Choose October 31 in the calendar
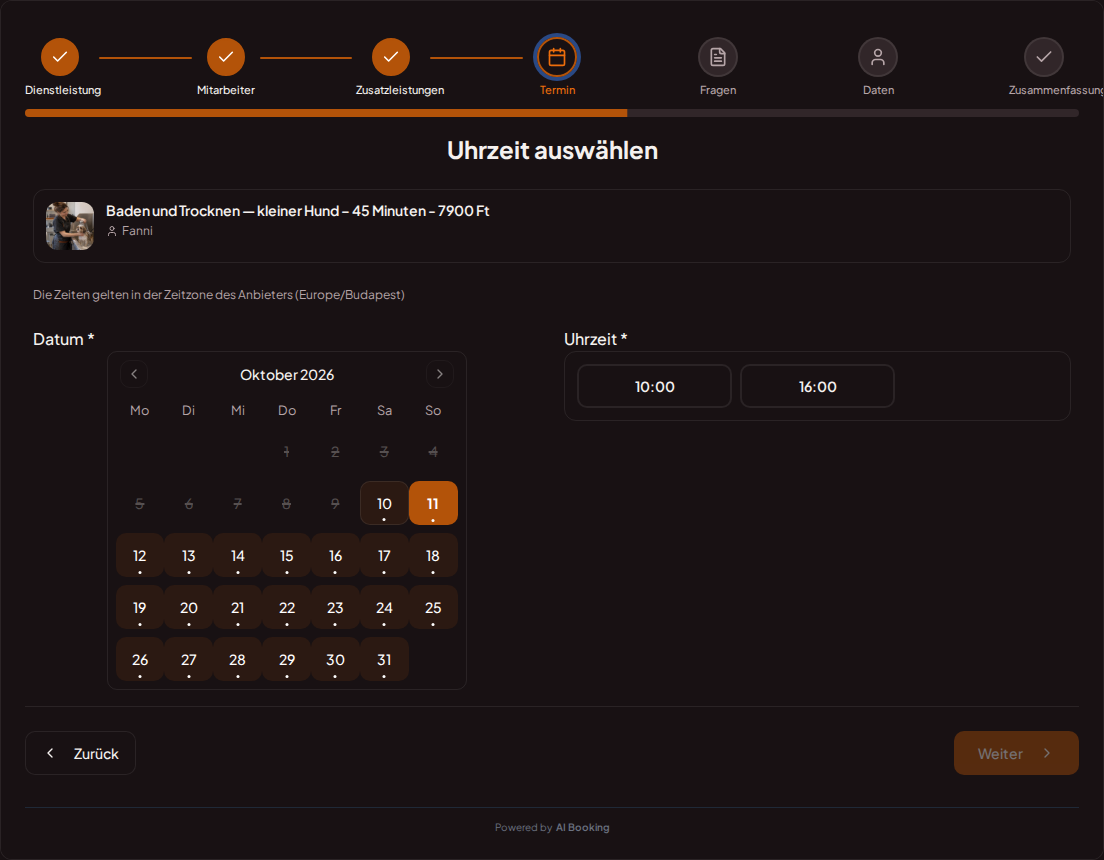 click(384, 659)
